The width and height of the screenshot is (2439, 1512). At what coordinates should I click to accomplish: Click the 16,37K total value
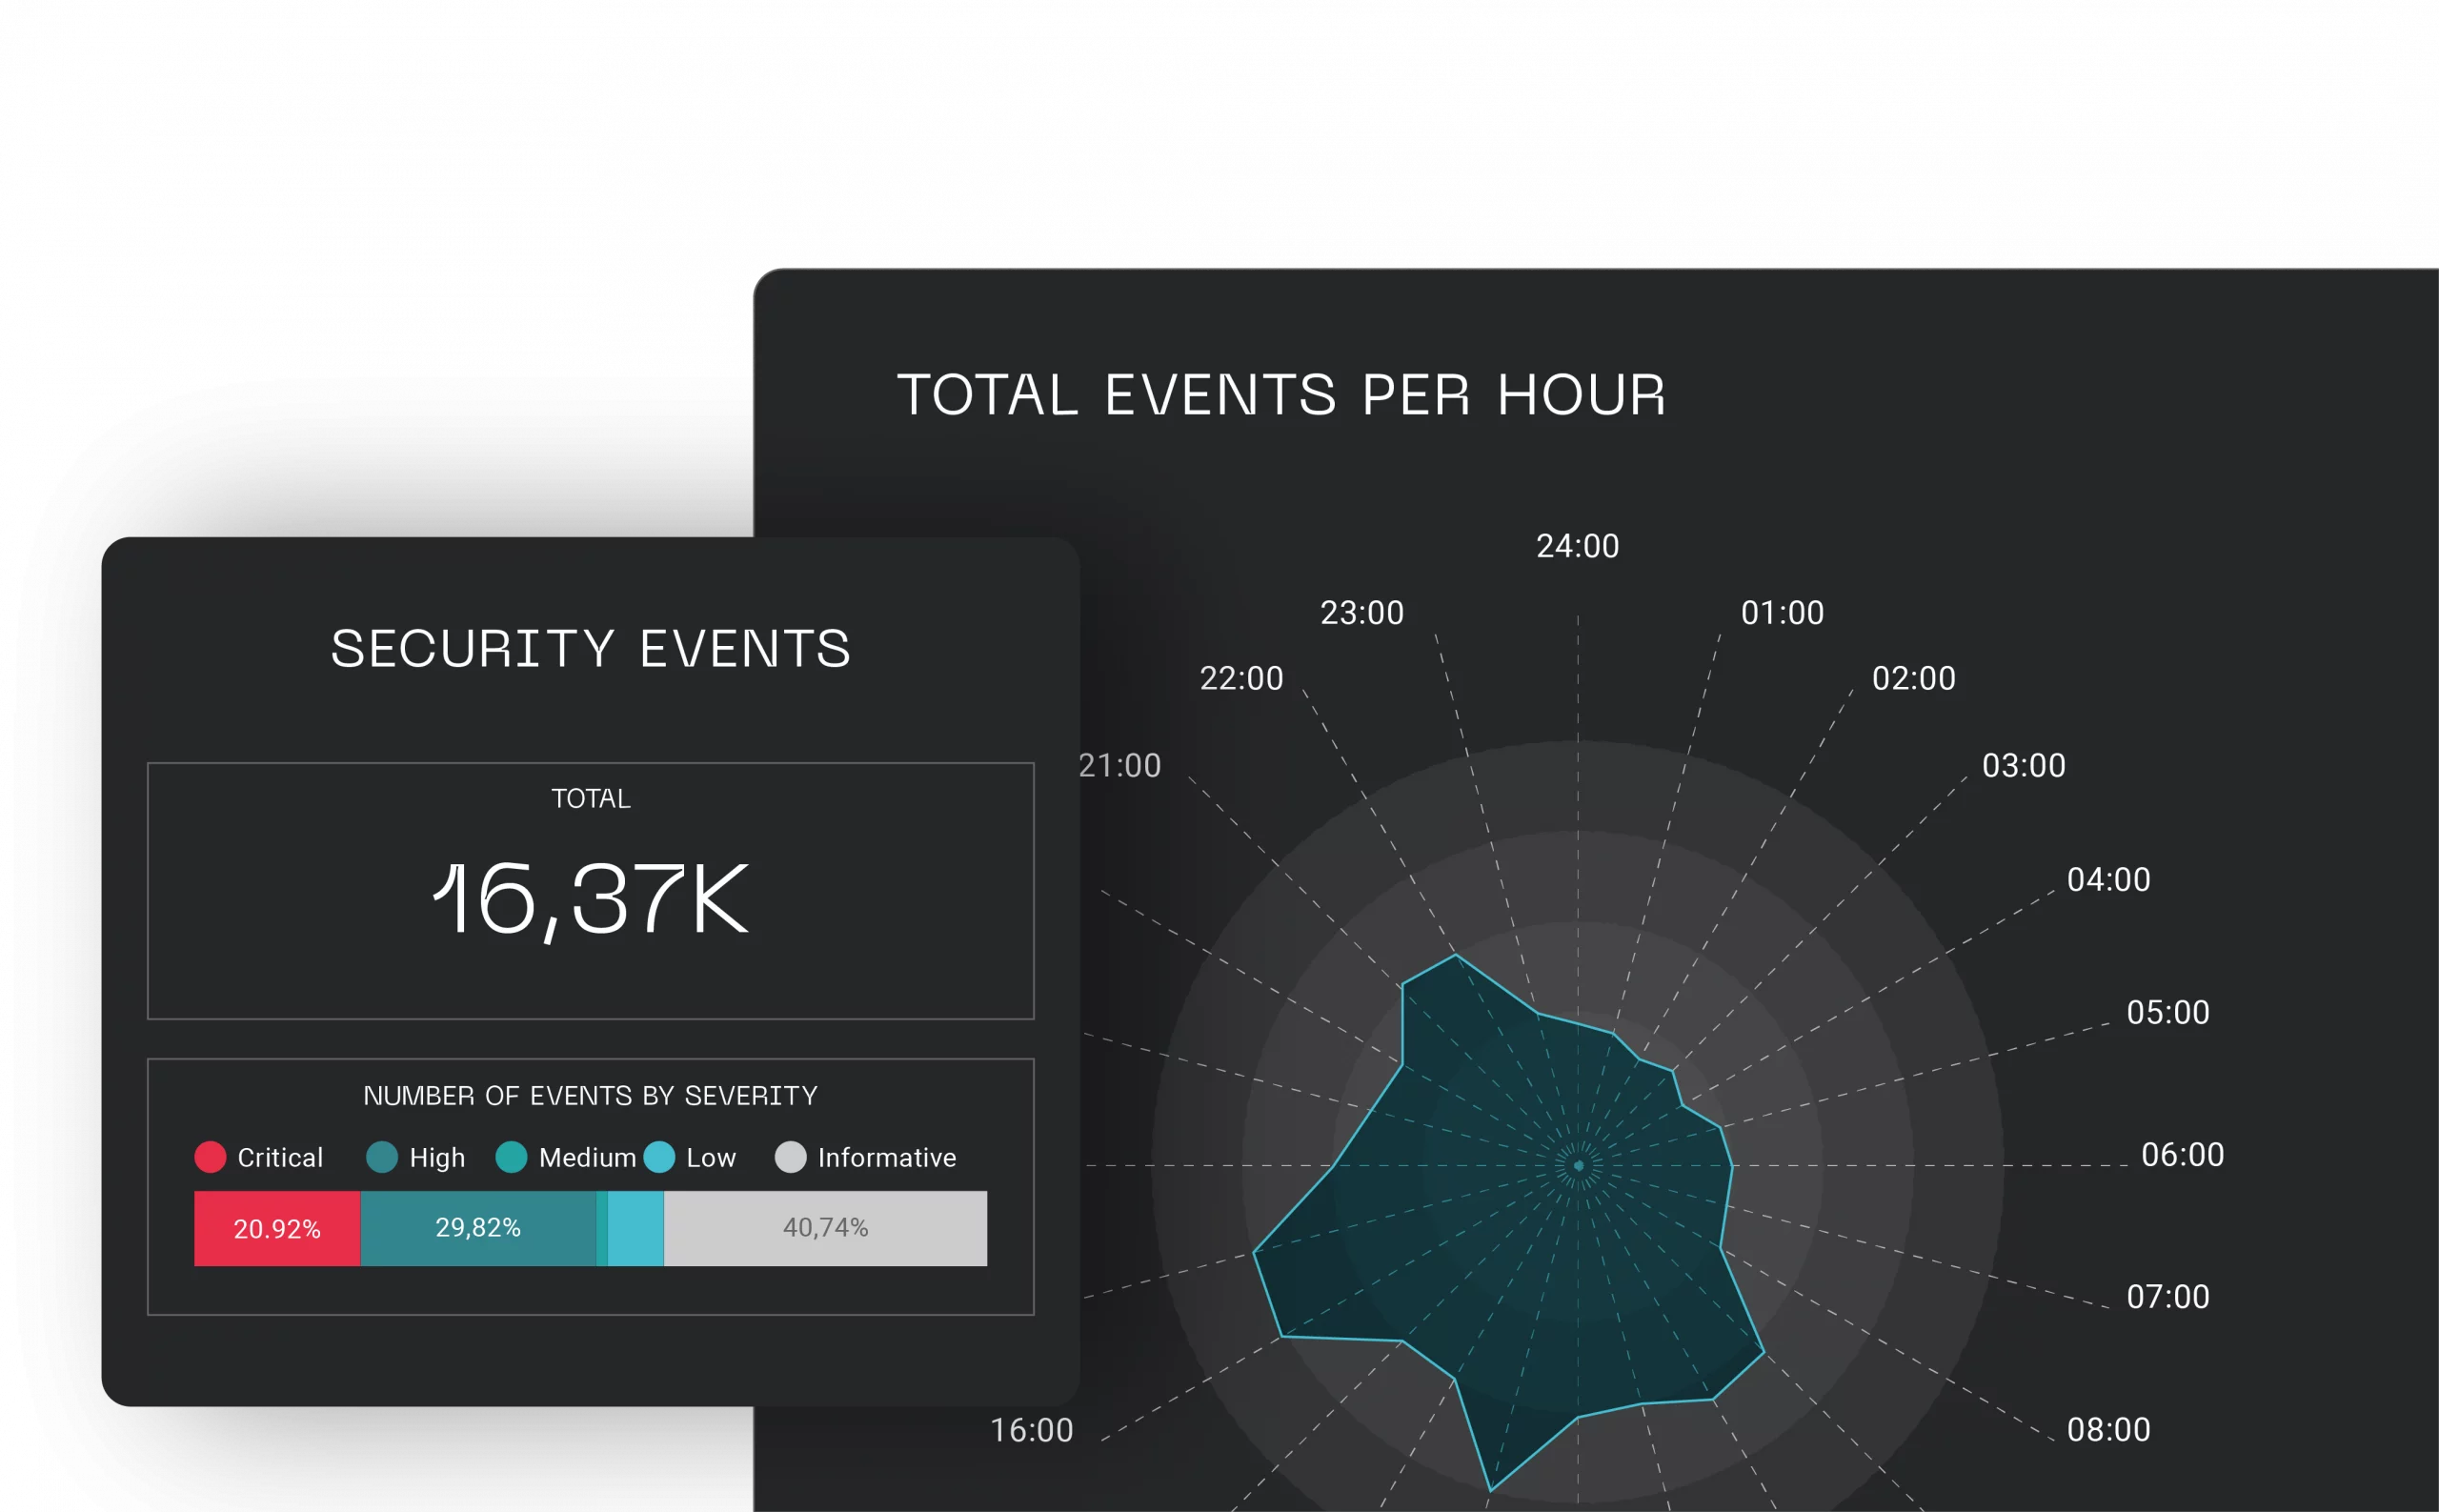591,900
